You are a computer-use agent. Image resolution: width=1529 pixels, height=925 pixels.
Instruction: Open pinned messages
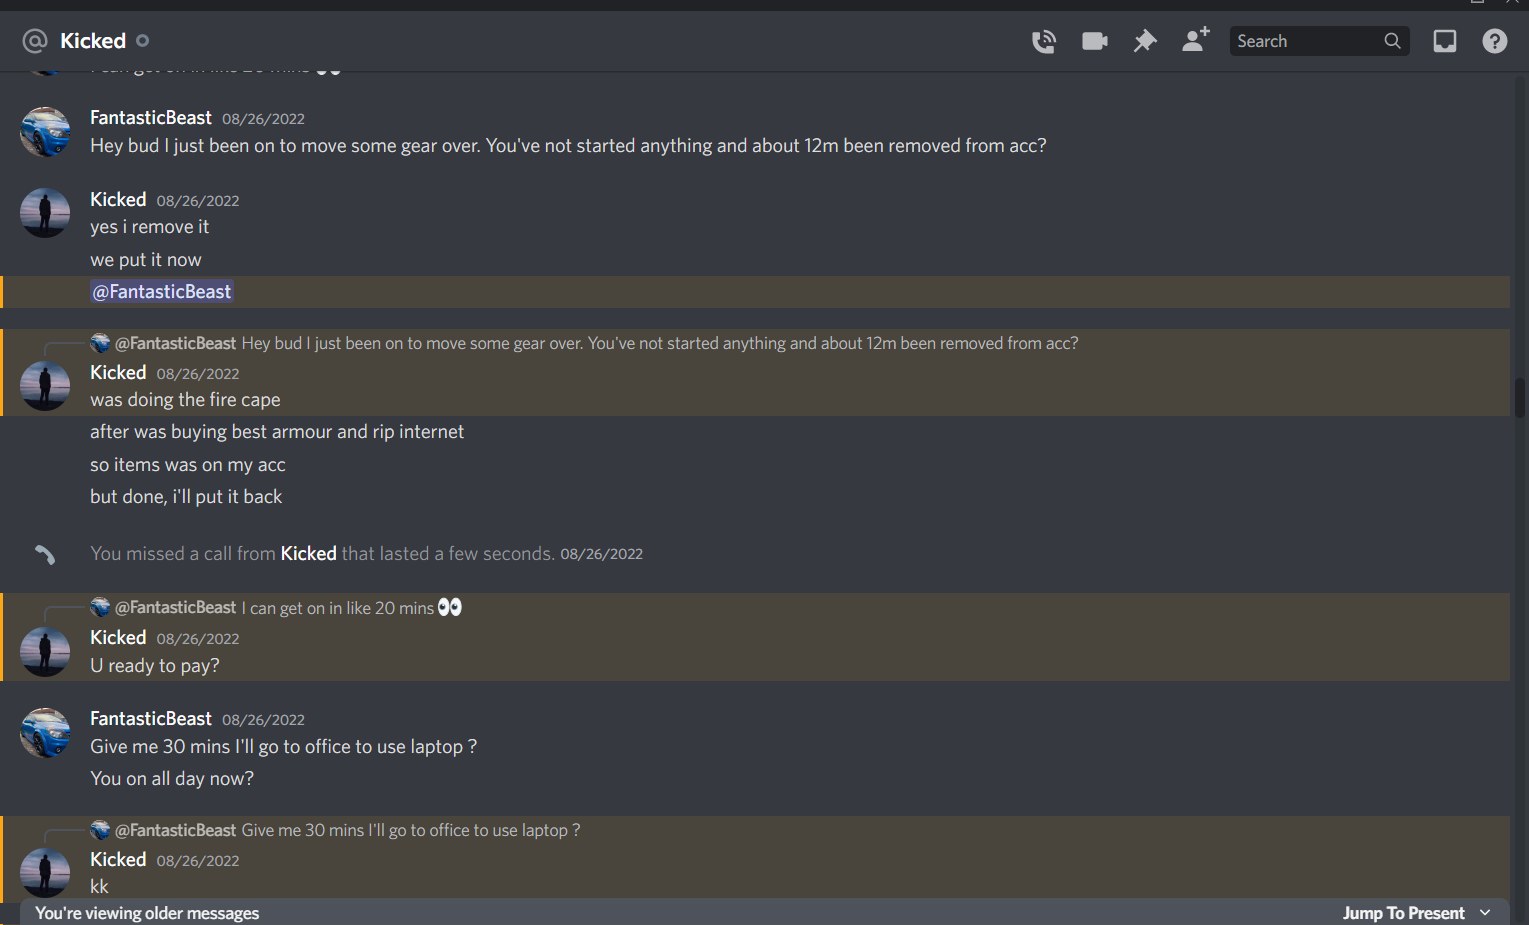1145,41
